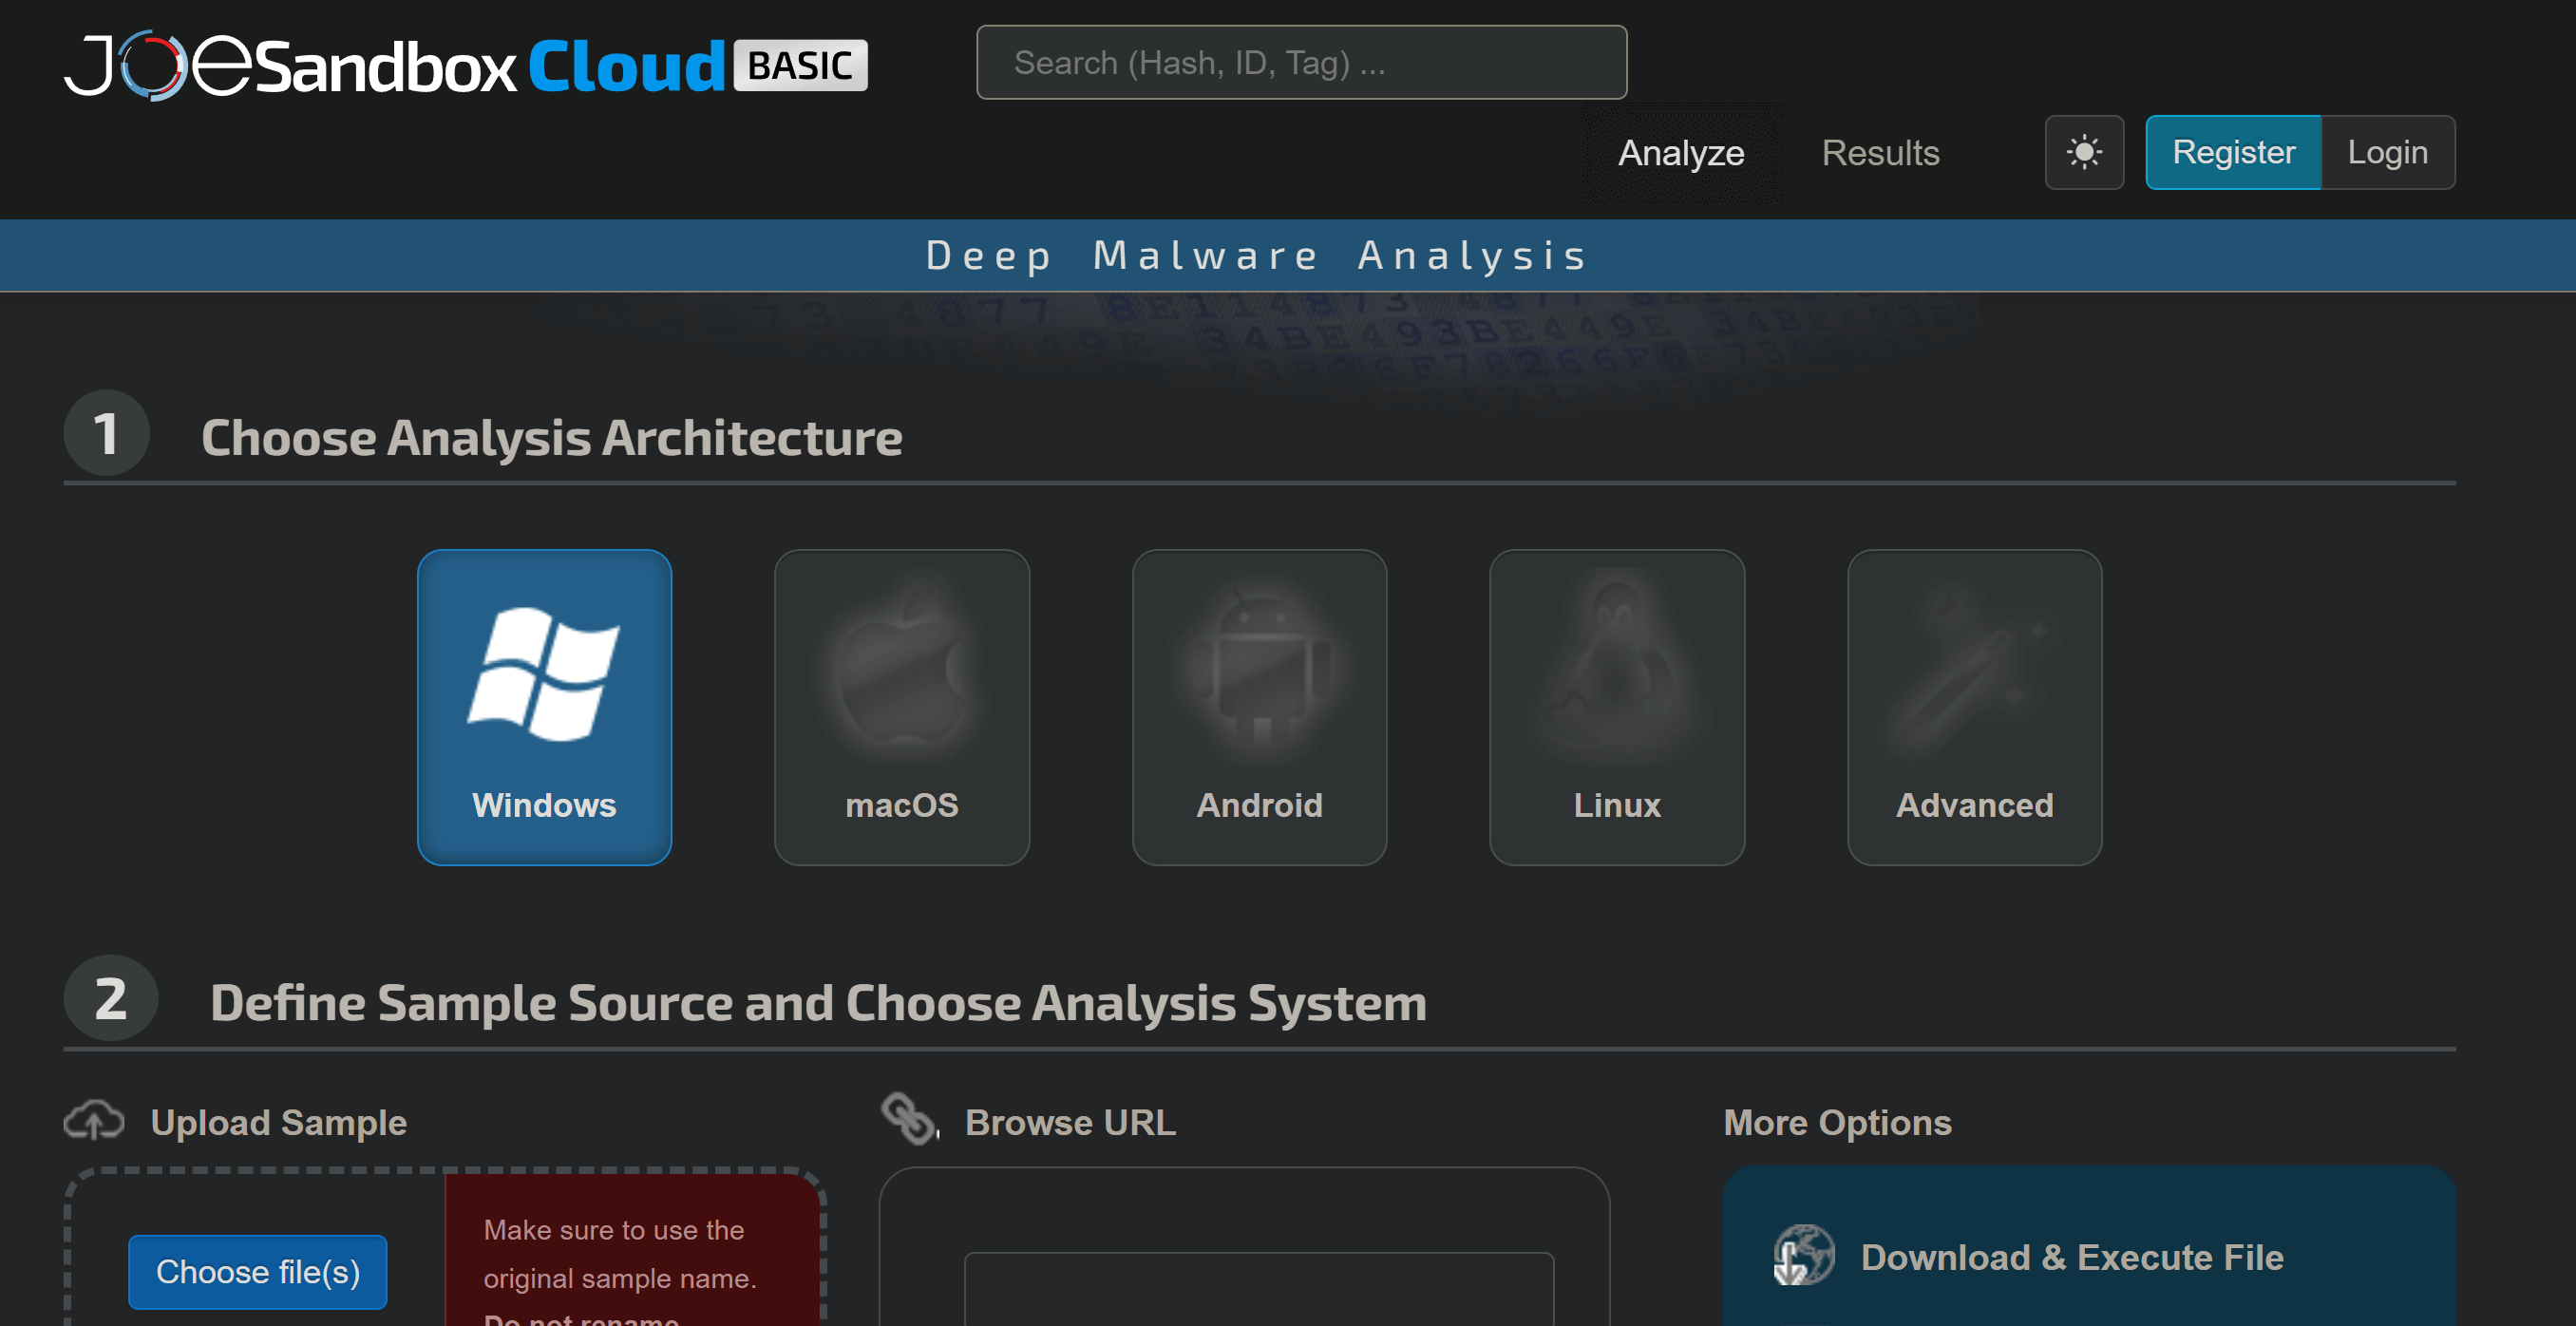Image resolution: width=2576 pixels, height=1326 pixels.
Task: Click the Login button
Action: tap(2387, 152)
